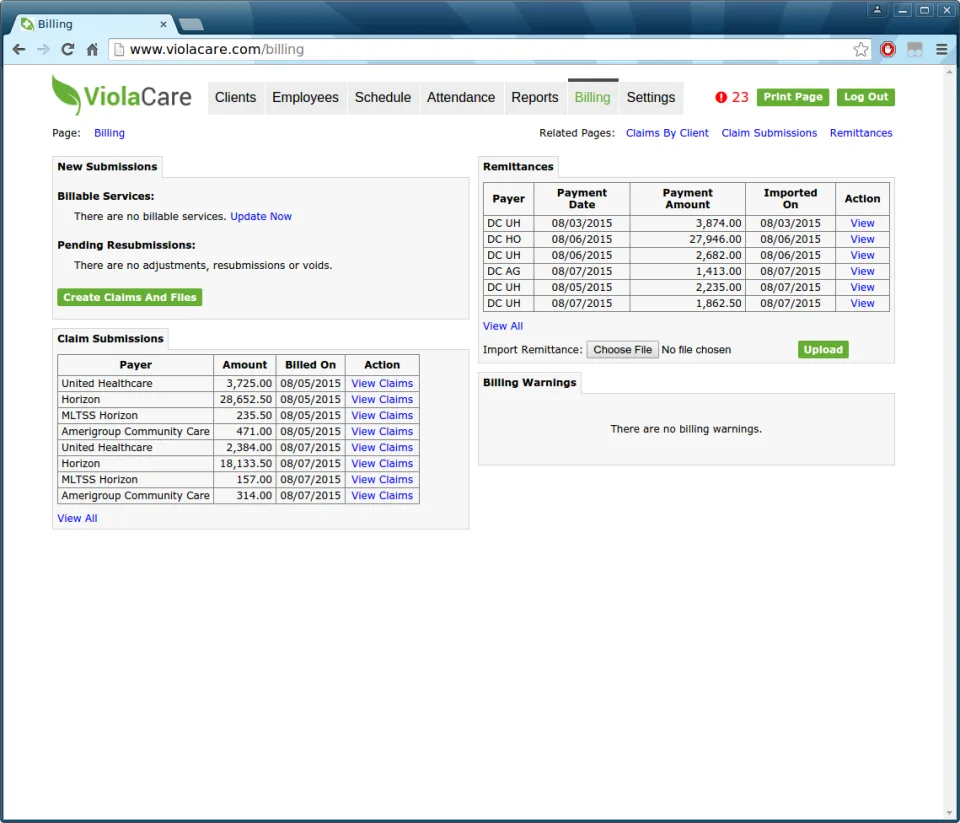Screen dimensions: 960x823
Task: Open a new browser tab
Action: pyautogui.click(x=192, y=24)
